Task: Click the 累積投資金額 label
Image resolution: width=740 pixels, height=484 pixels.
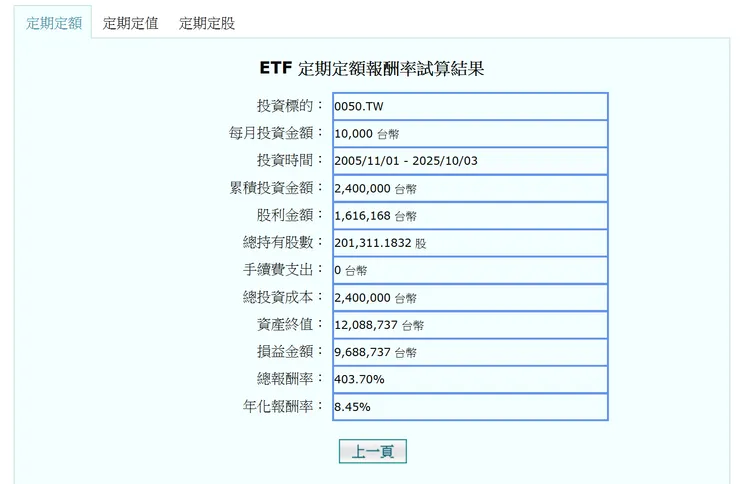Action: [276, 188]
